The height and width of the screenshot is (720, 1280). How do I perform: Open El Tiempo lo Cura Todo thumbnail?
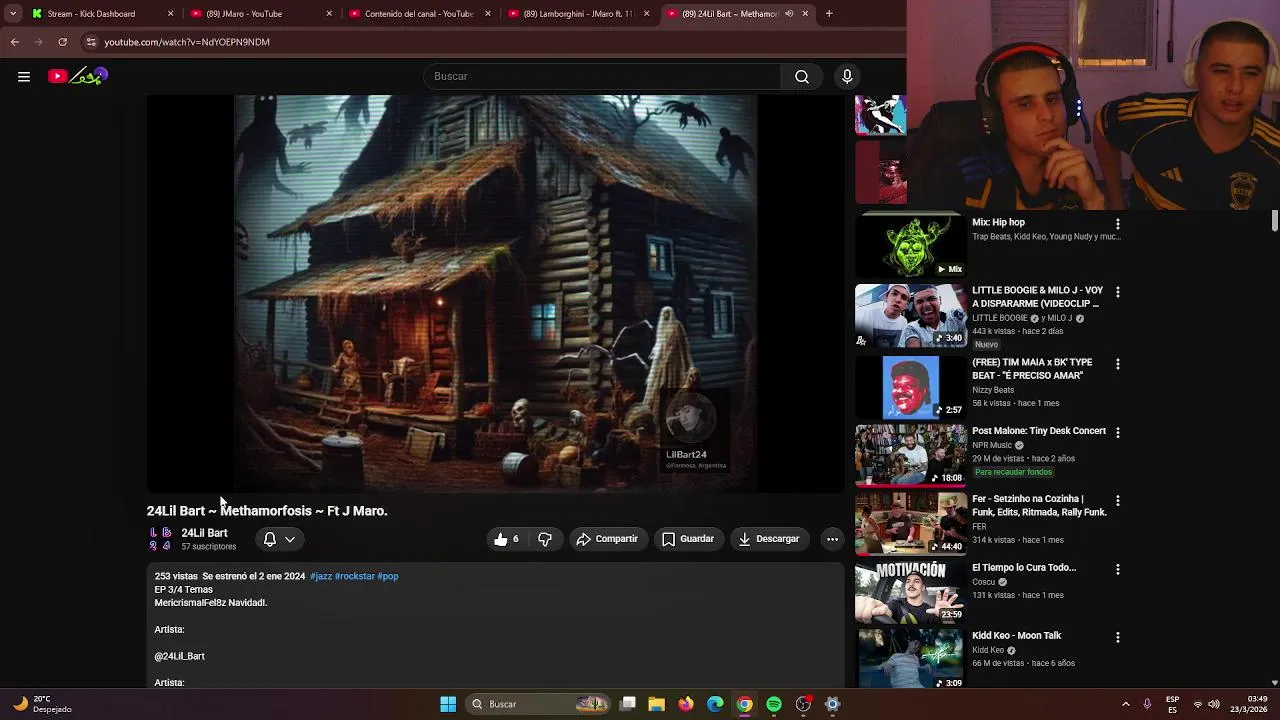(911, 591)
